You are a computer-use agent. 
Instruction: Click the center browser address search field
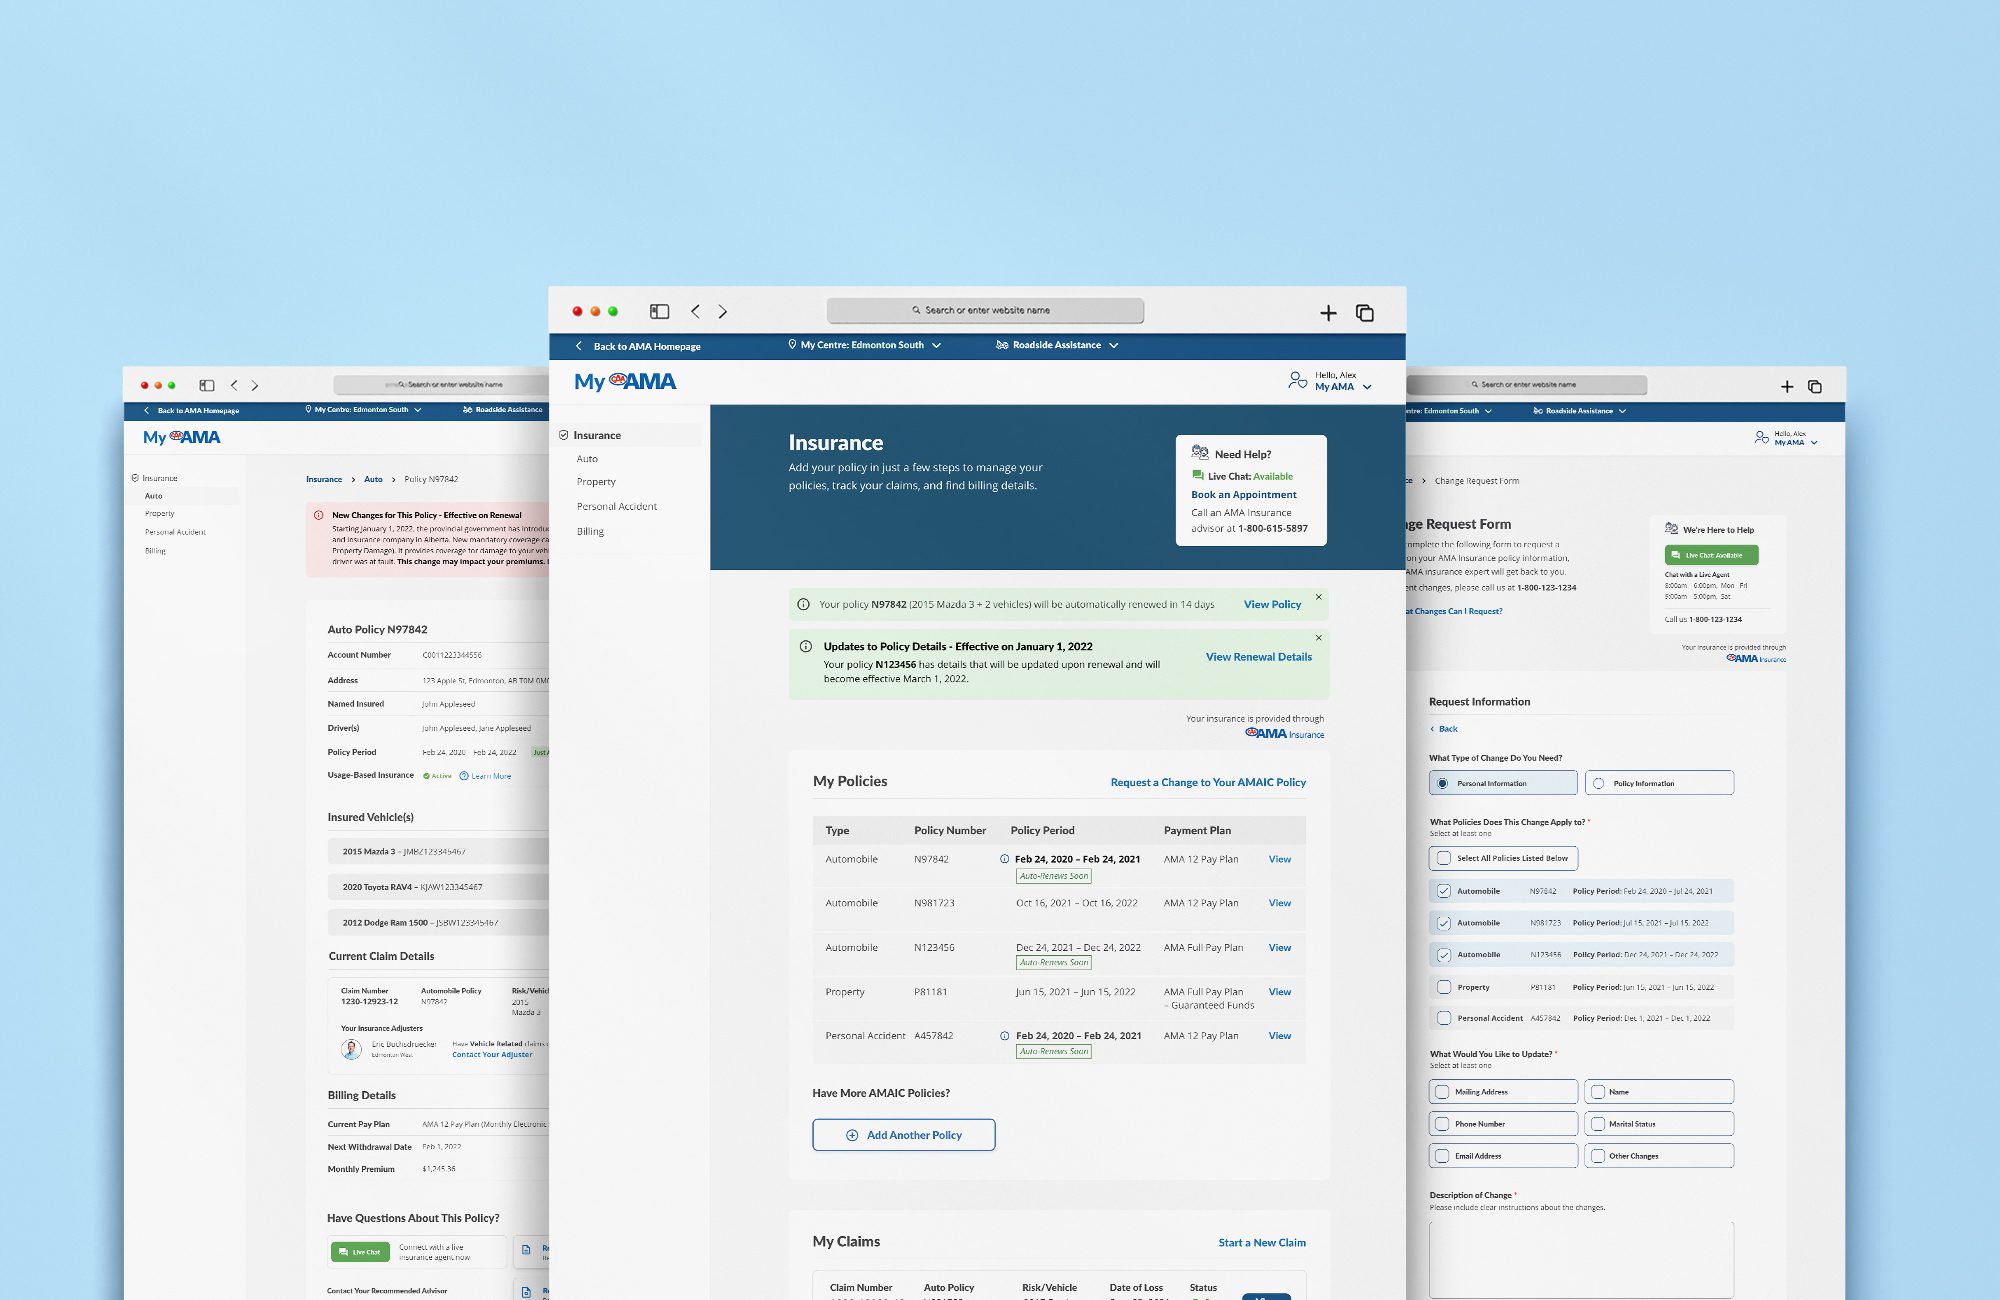[x=985, y=311]
